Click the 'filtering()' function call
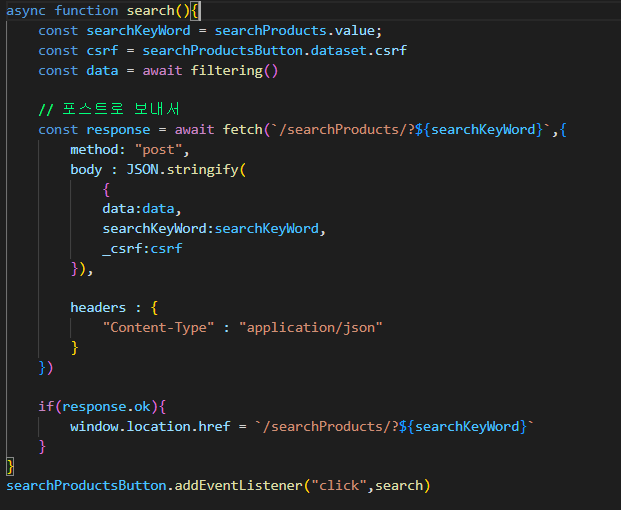The image size is (621, 510). tap(234, 71)
